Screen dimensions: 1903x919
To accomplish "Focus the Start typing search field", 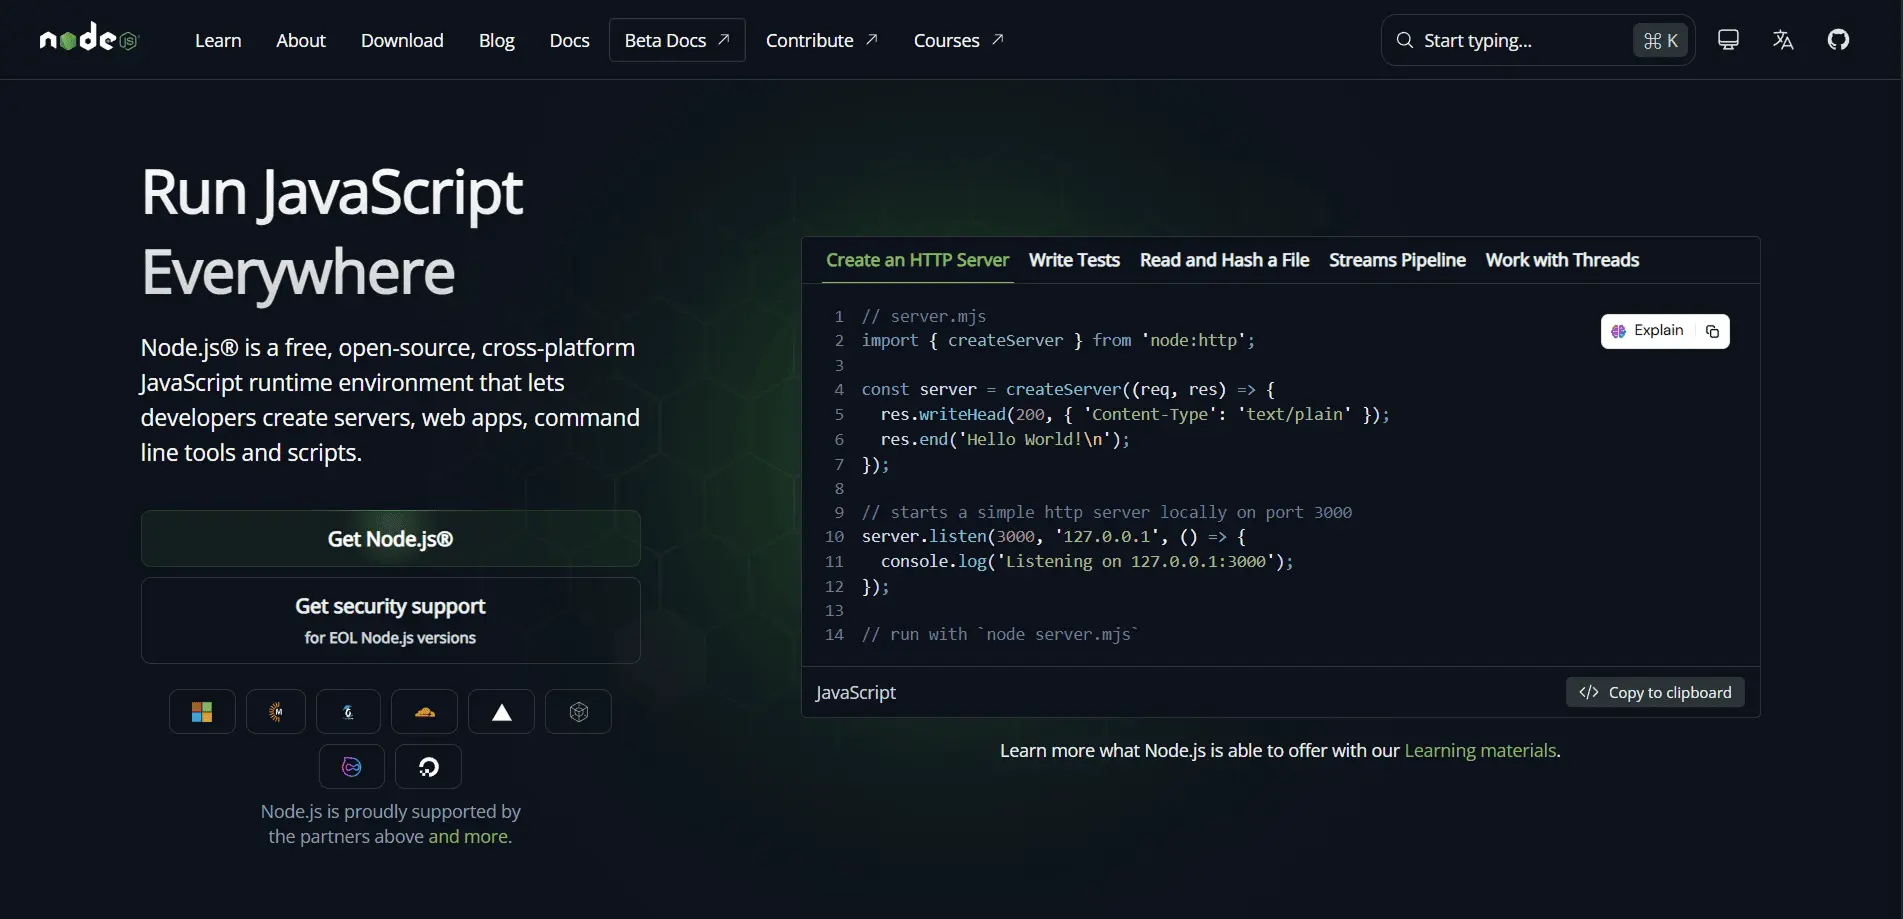I will tap(1538, 40).
